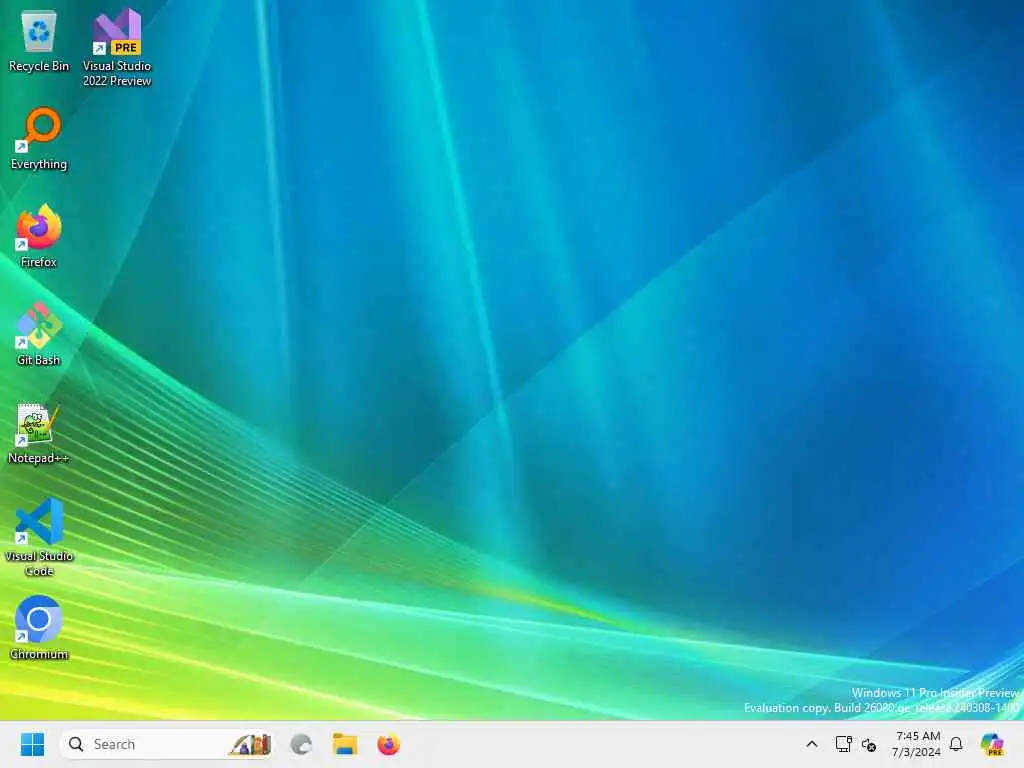Image resolution: width=1024 pixels, height=768 pixels.
Task: Open the clock showing 7:45 AM
Action: coord(918,744)
